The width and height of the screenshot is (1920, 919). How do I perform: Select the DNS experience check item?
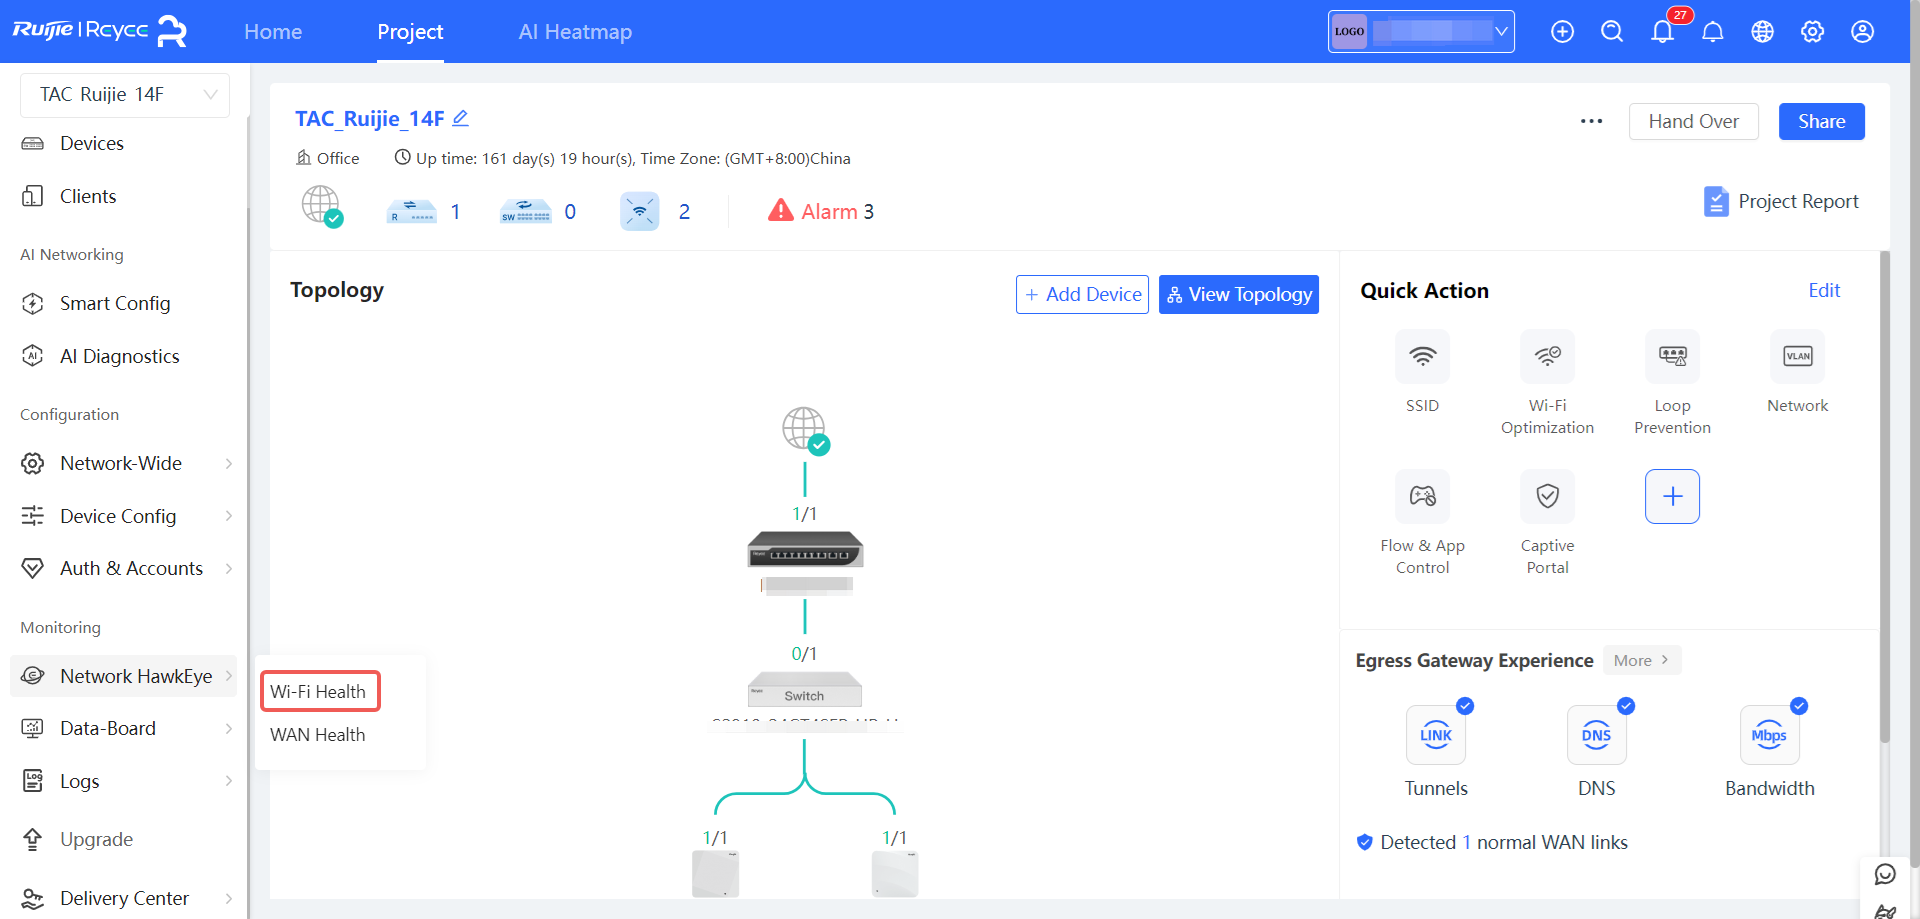[x=1596, y=736]
